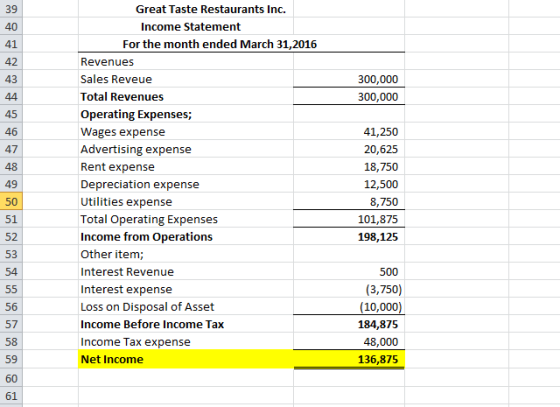Click the 8,750 utilities value cell

point(349,201)
